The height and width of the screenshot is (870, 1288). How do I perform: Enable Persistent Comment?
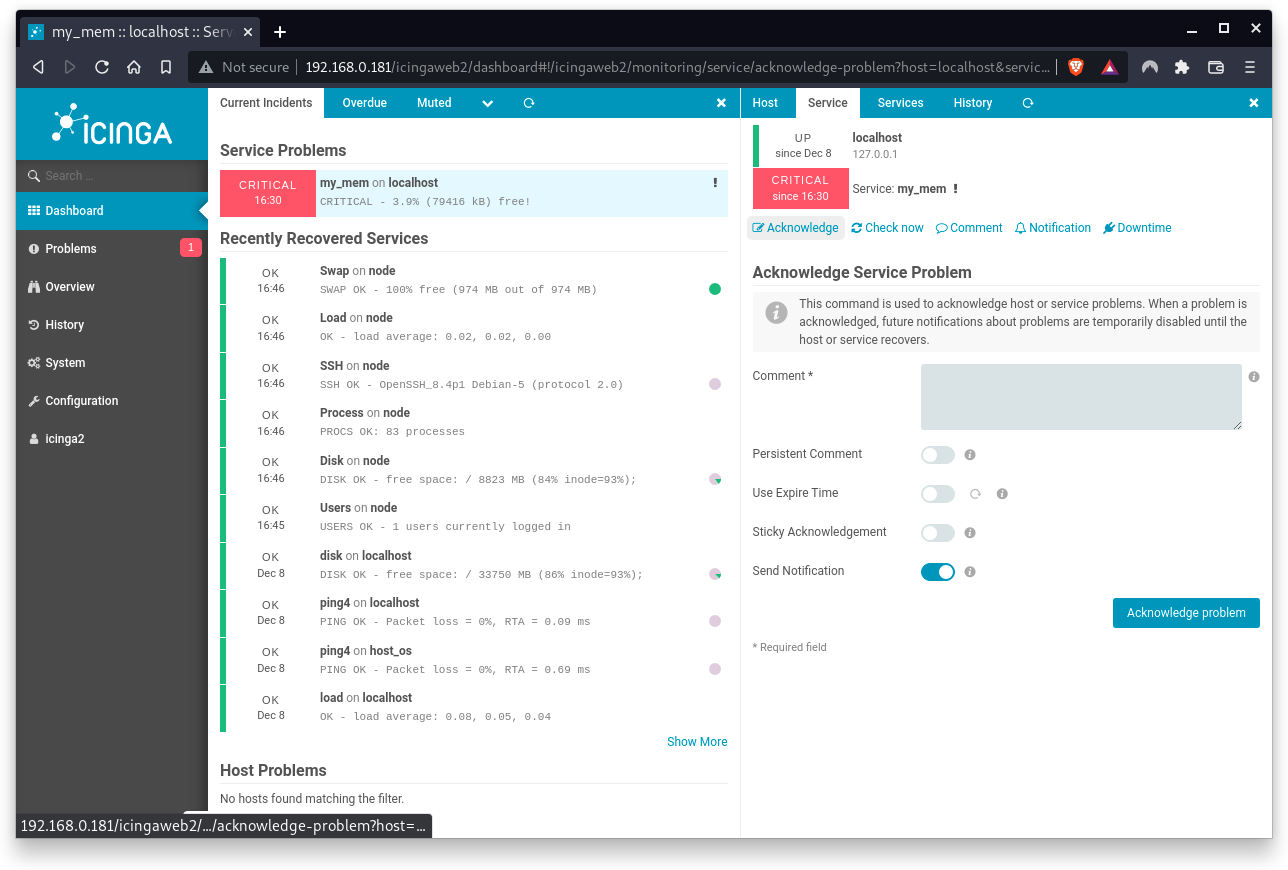(937, 454)
